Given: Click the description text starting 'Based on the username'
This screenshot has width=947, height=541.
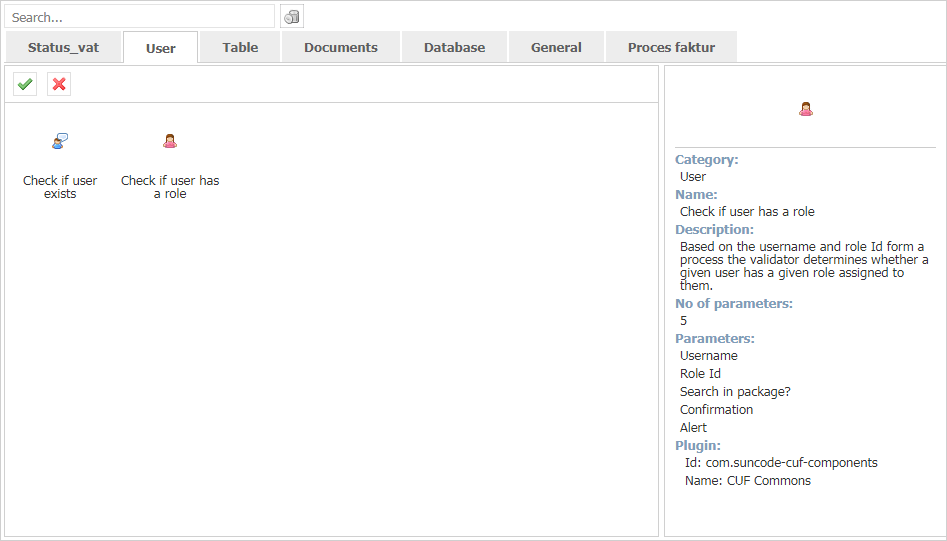Looking at the screenshot, I should 804,266.
